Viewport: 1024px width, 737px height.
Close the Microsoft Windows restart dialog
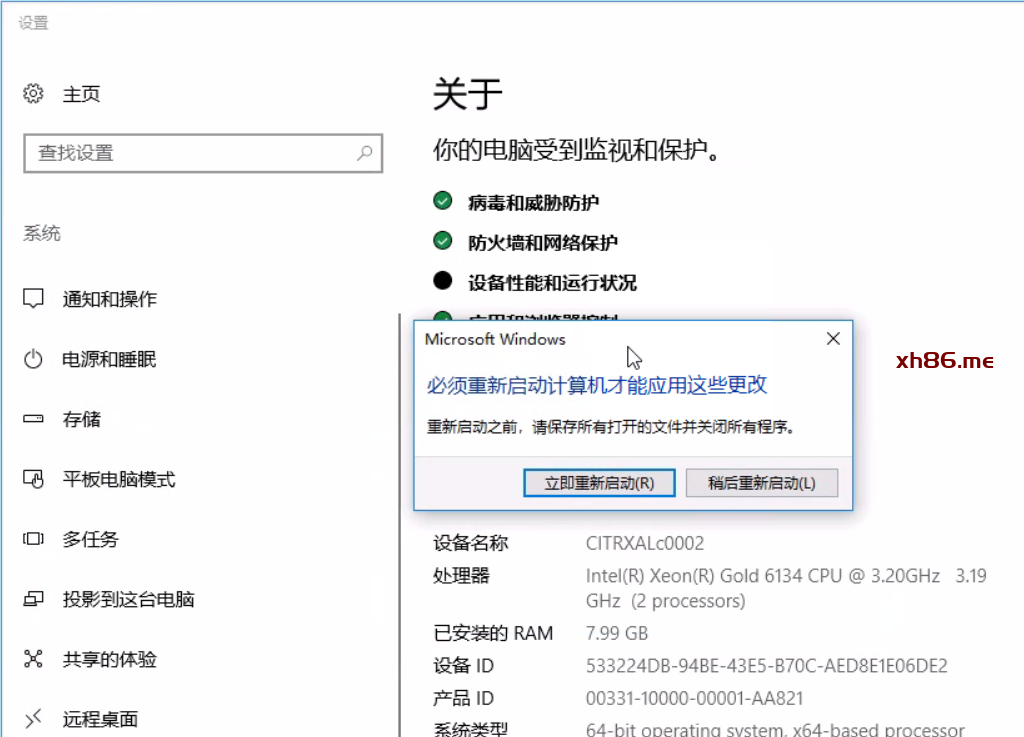pos(833,339)
